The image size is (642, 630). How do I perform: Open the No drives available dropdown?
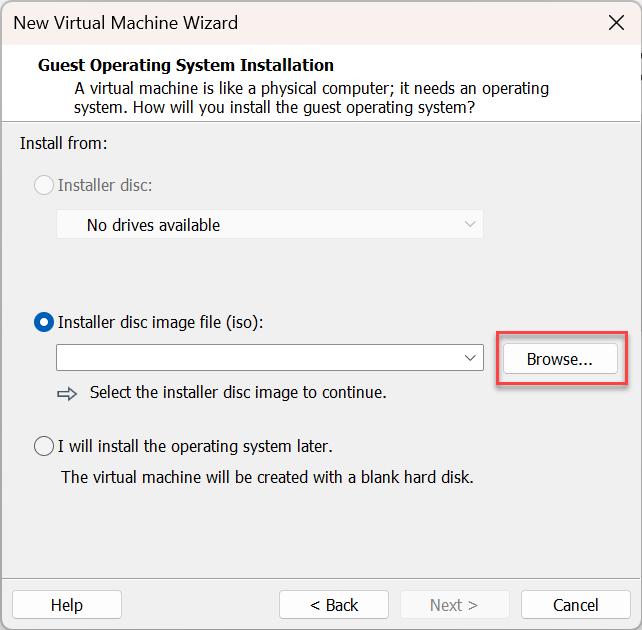(x=270, y=224)
